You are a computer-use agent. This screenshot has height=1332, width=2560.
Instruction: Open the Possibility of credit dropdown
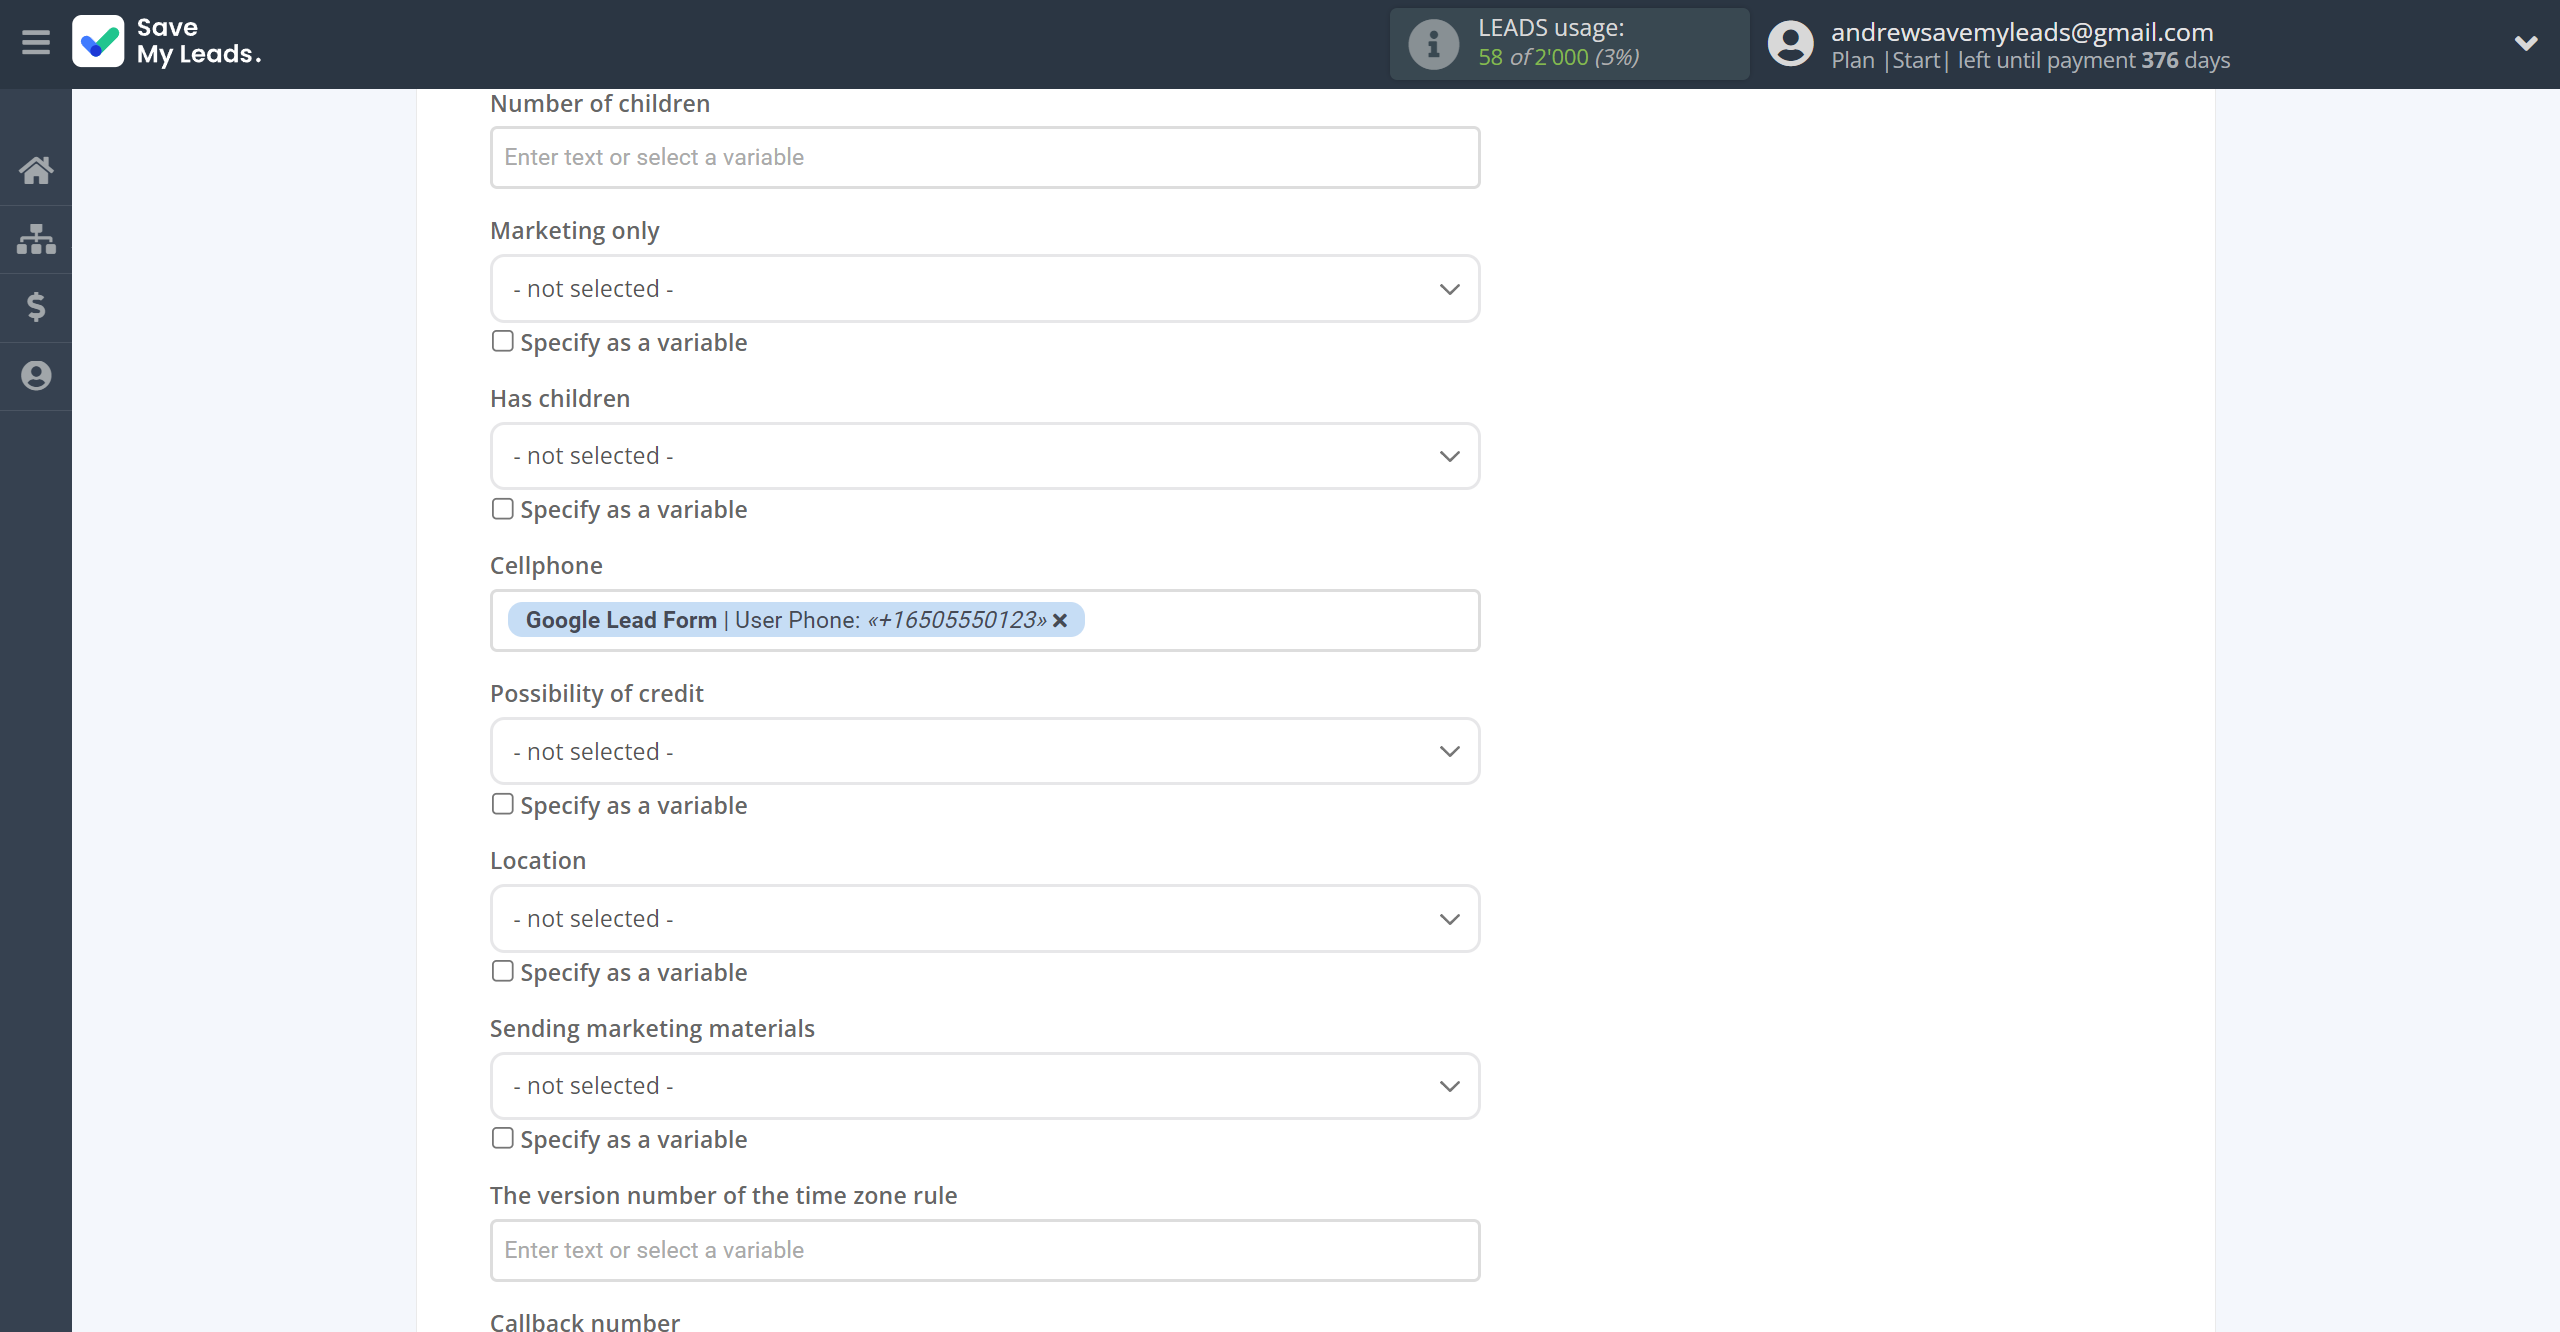(x=985, y=751)
